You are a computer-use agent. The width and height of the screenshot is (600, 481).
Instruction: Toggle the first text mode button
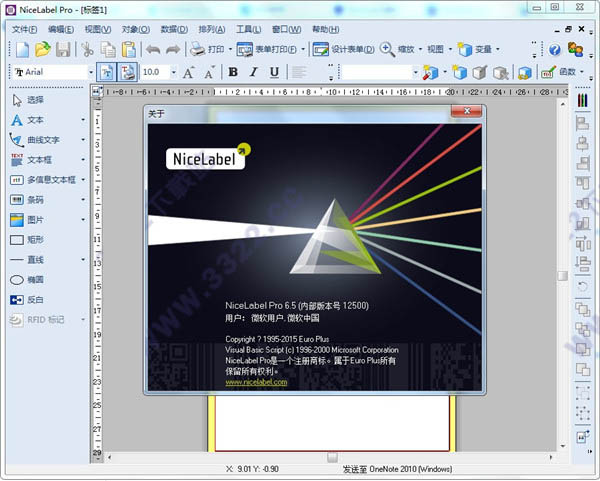pyautogui.click(x=106, y=72)
